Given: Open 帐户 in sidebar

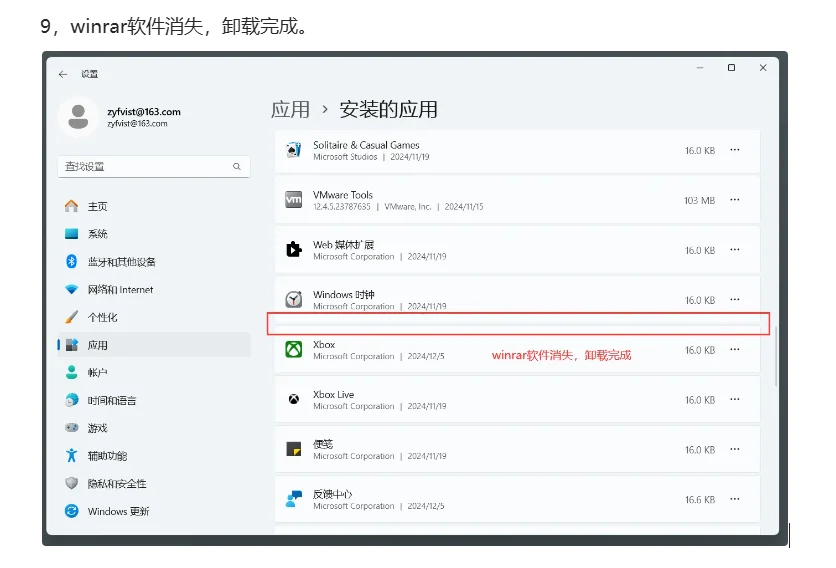Looking at the screenshot, I should 154,373.
